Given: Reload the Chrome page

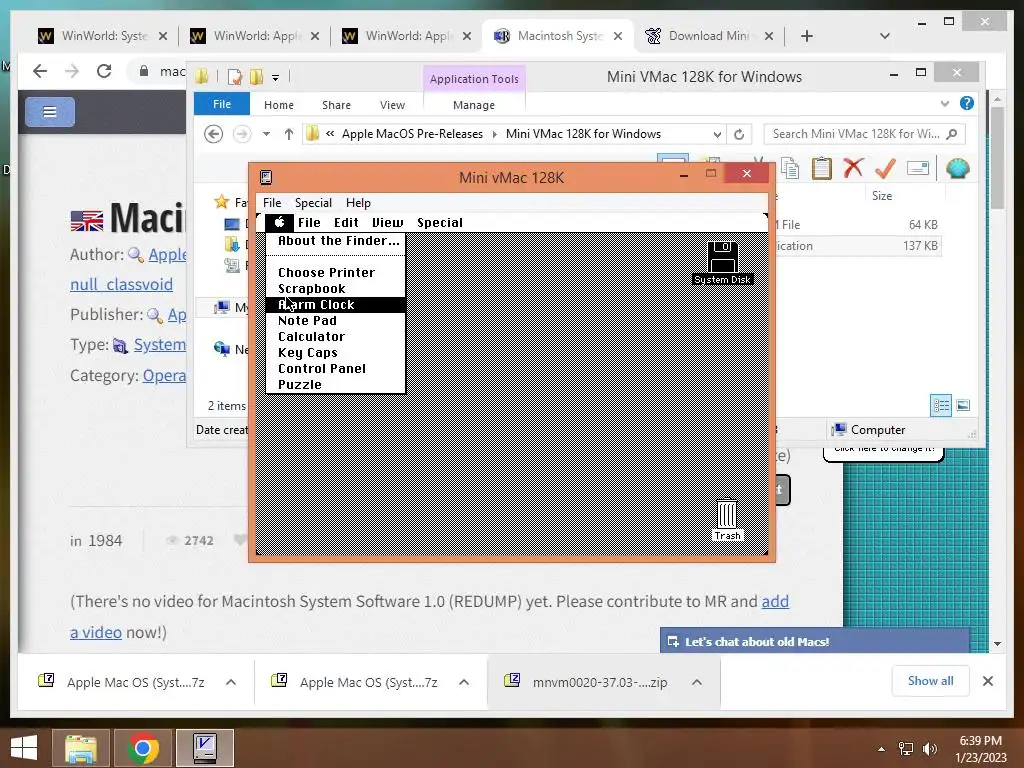Looking at the screenshot, I should 104,71.
